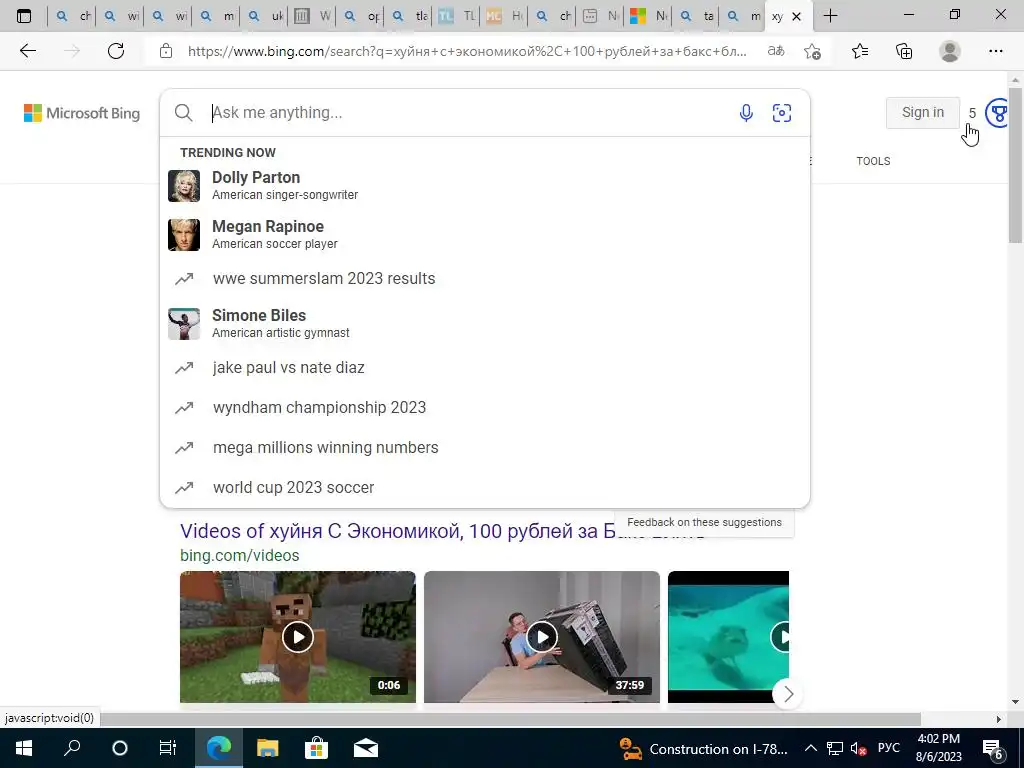Click the address bar URL
Screen dimensions: 1024x768
pyautogui.click(x=467, y=51)
